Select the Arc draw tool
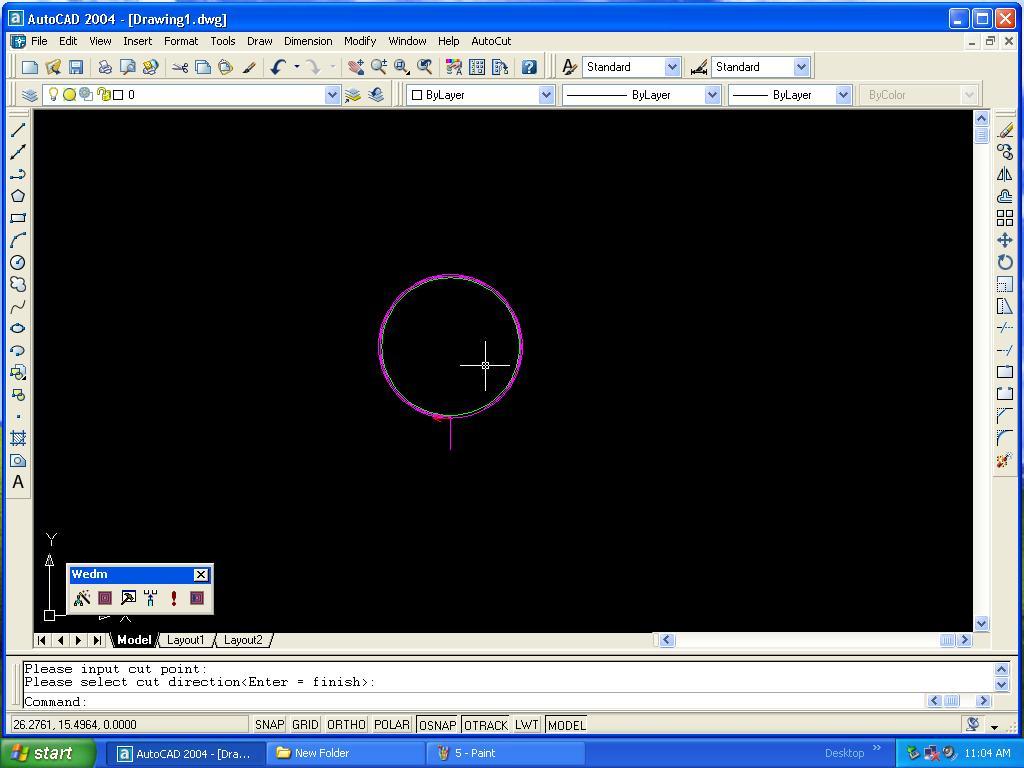This screenshot has height=768, width=1024. click(18, 240)
